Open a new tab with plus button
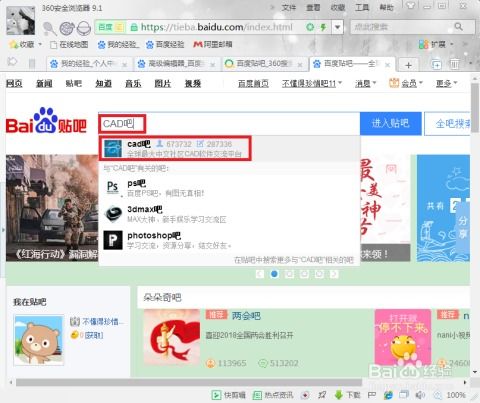Screen dimensions: 480x403 pos(408,64)
